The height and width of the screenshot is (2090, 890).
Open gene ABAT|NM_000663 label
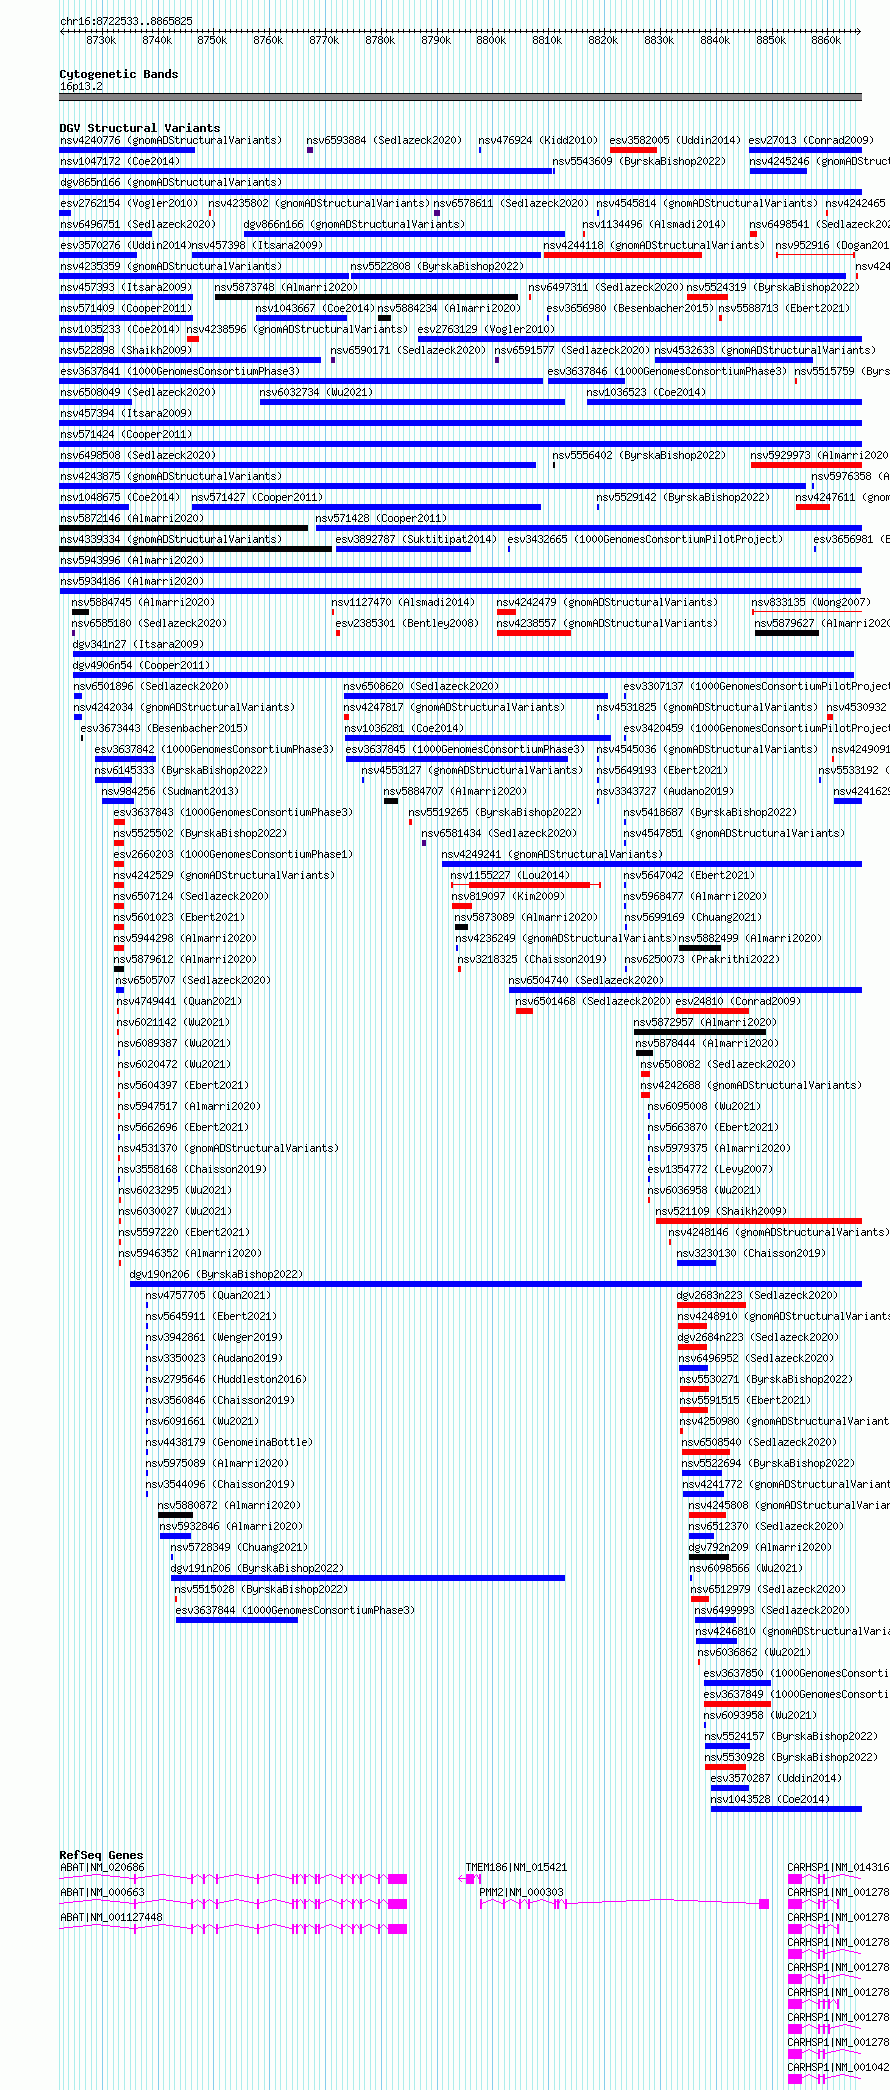click(102, 1892)
